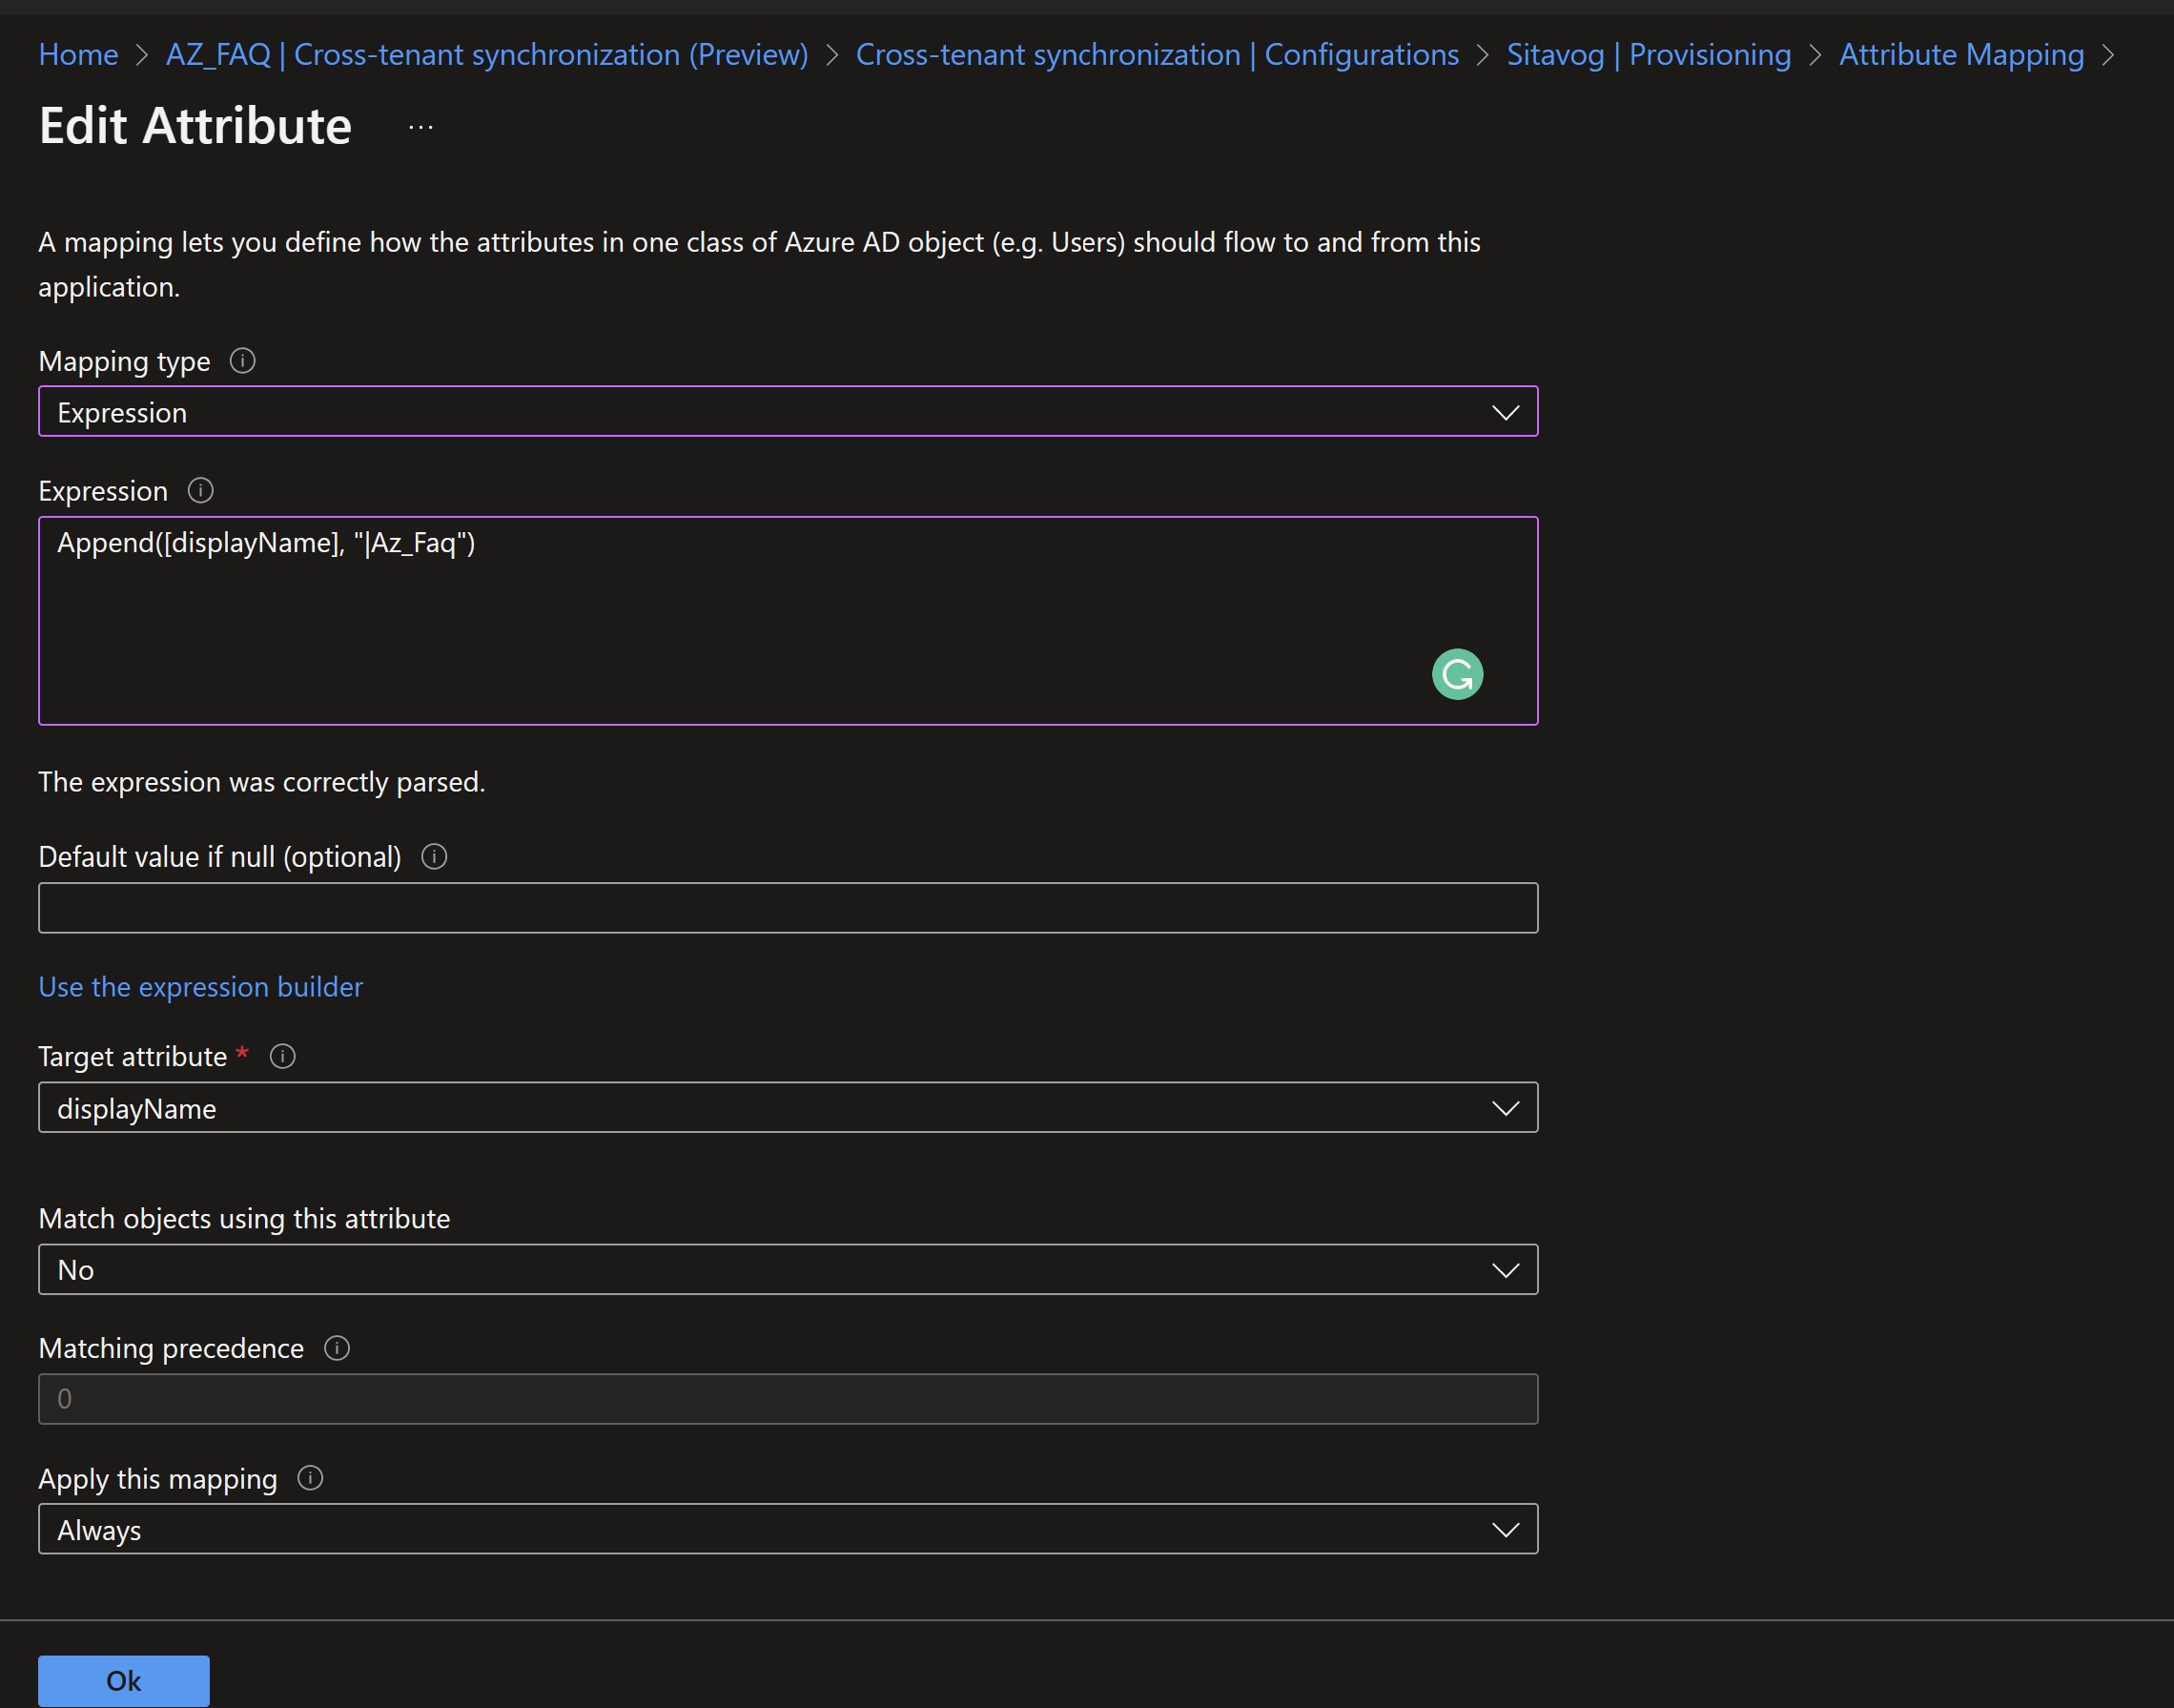
Task: Return to Attribute Mapping breadcrumb
Action: (x=1961, y=55)
